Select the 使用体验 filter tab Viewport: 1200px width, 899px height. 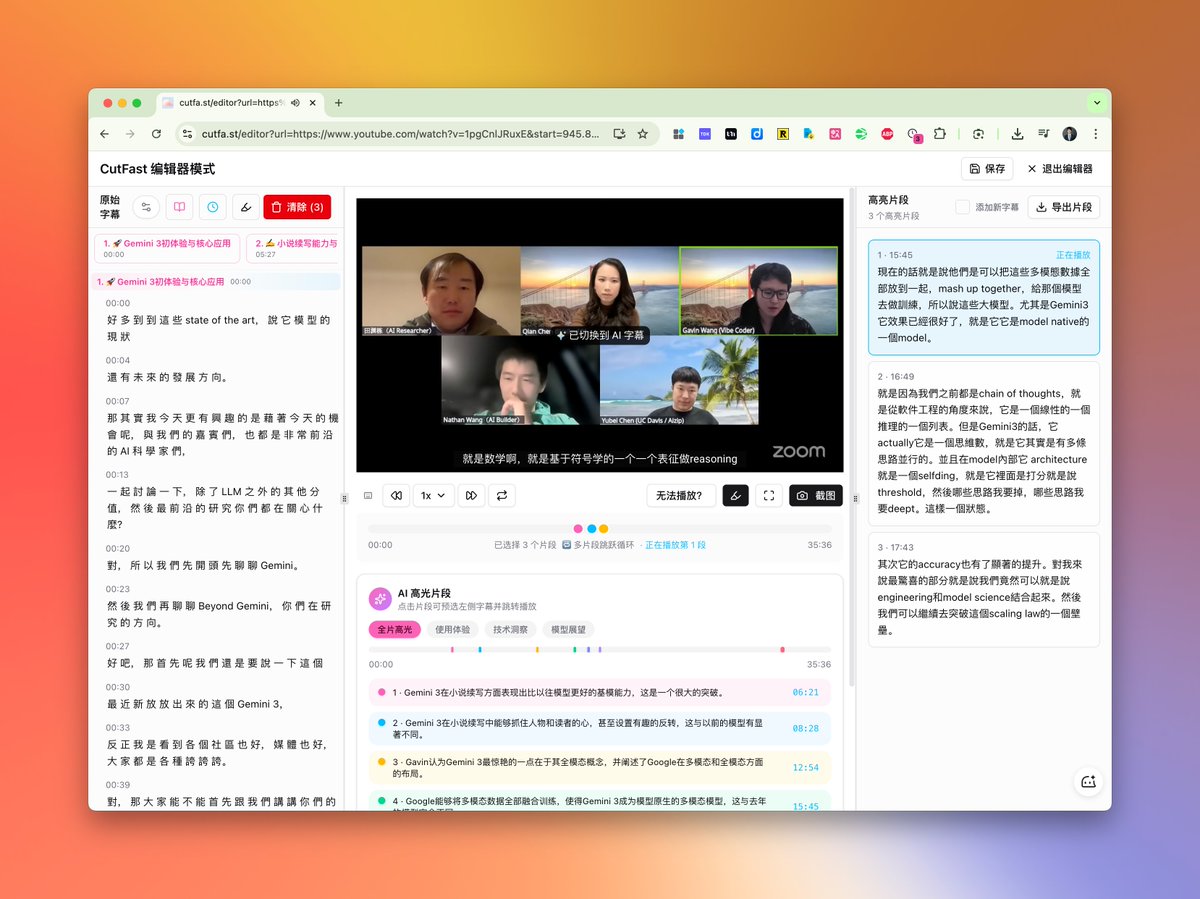tap(451, 630)
